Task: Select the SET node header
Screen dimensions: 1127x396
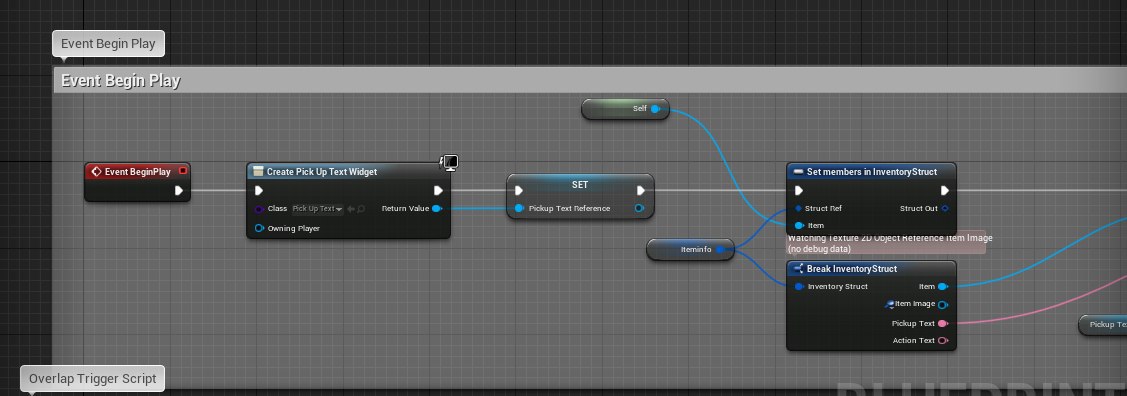Action: coord(580,185)
